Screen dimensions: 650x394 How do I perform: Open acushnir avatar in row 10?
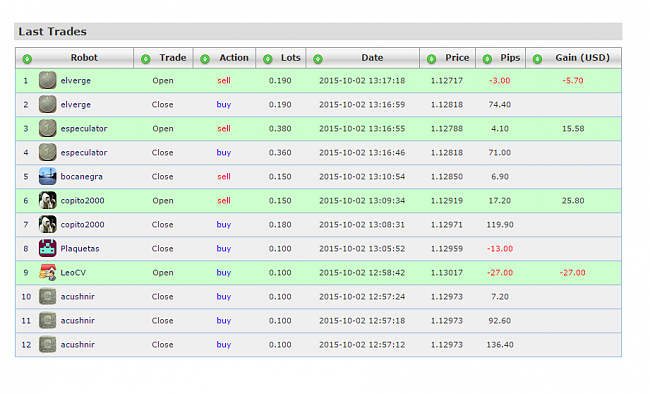point(47,297)
